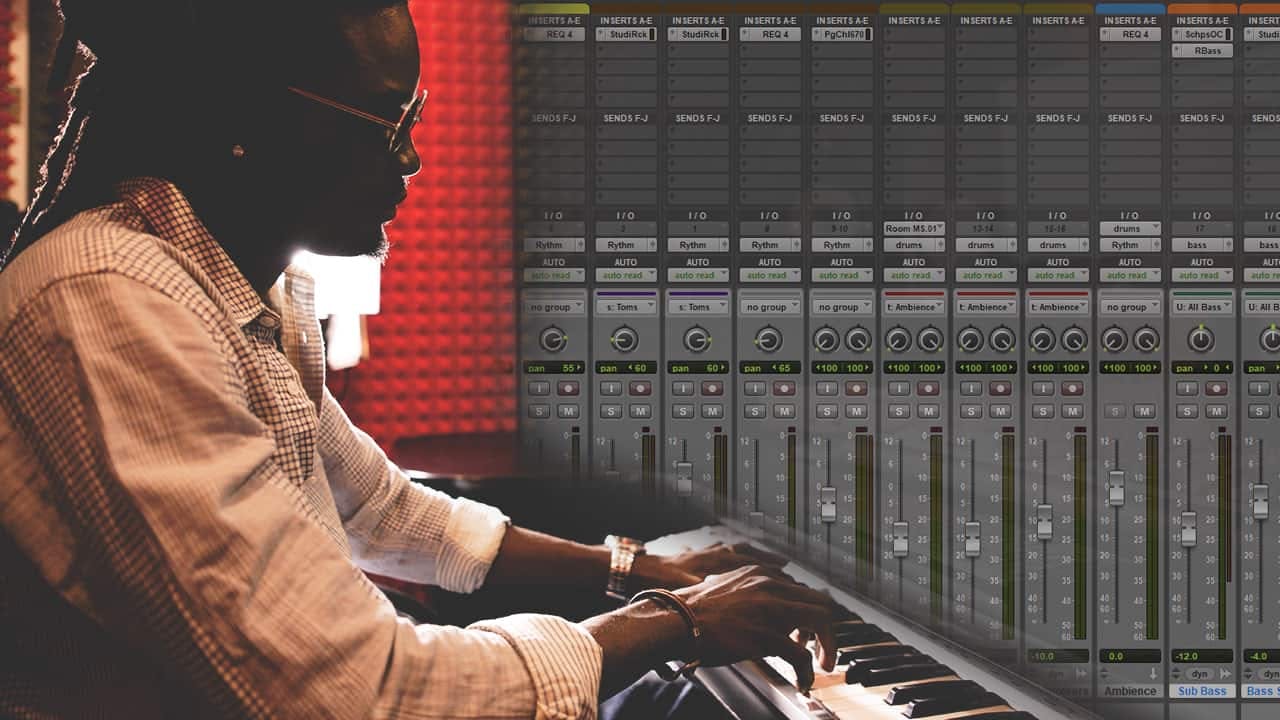This screenshot has width=1280, height=720.
Task: Open the RBass insert plugin
Action: [x=1202, y=50]
